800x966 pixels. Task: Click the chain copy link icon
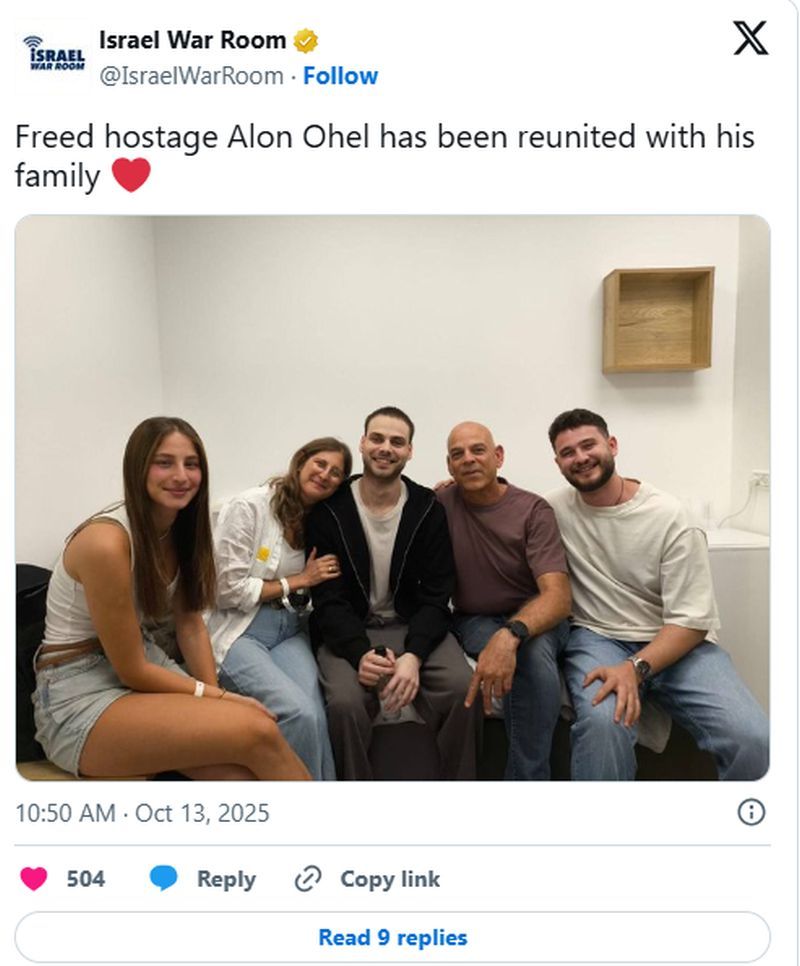pos(306,879)
